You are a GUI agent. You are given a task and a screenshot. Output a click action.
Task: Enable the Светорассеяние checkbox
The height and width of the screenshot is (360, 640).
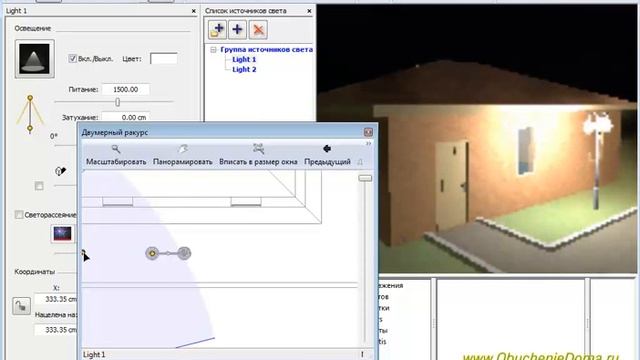tap(19, 215)
